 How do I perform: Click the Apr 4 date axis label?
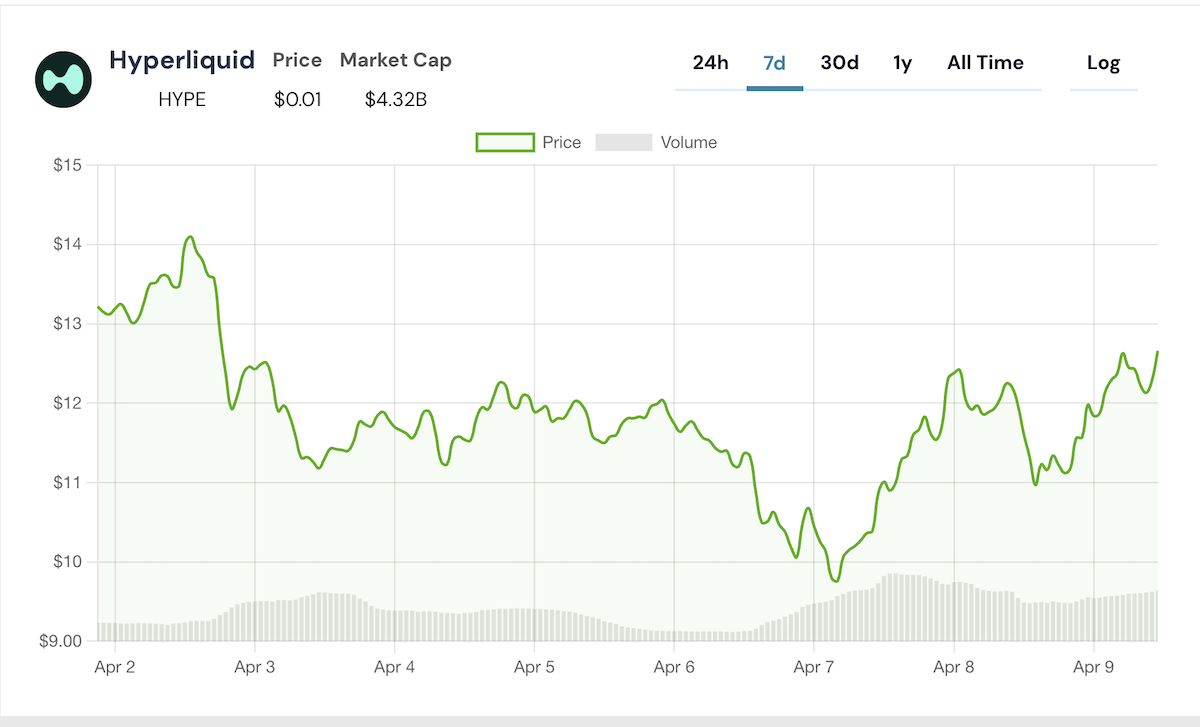tap(394, 668)
